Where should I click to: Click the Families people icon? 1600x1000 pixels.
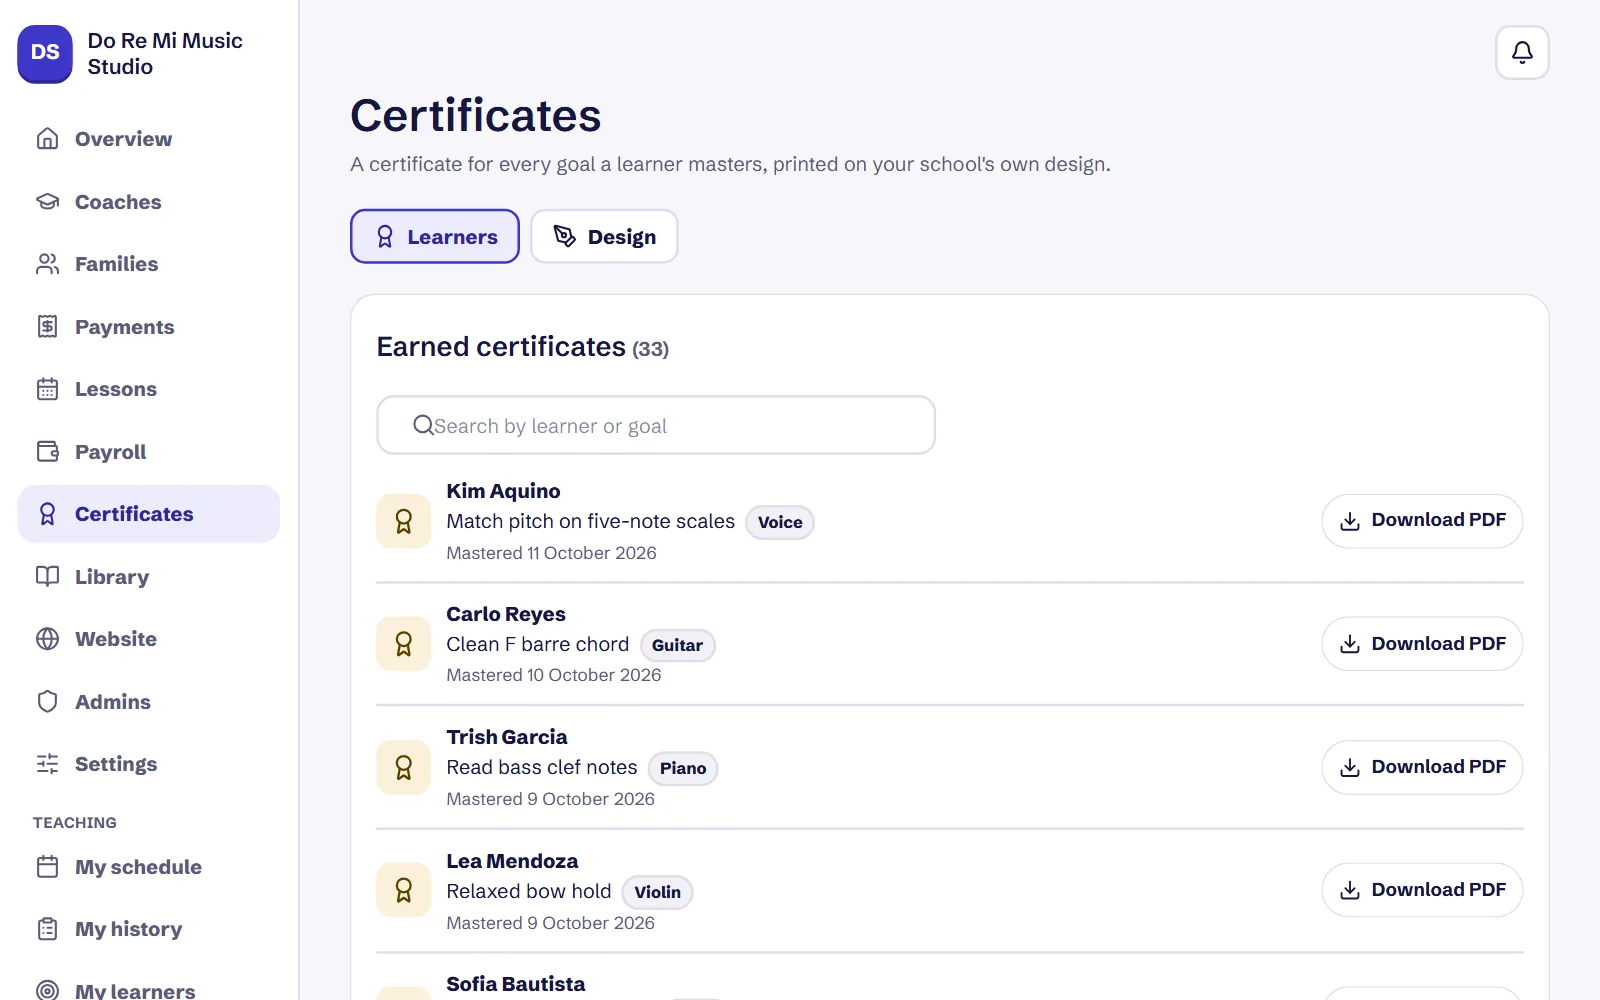pyautogui.click(x=47, y=264)
